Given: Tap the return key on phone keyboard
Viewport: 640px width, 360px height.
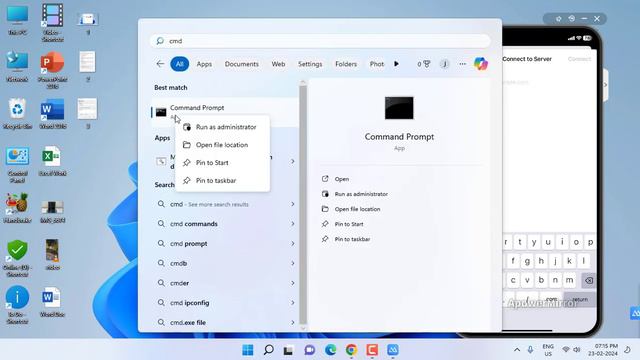Looking at the screenshot, I should point(580,299).
